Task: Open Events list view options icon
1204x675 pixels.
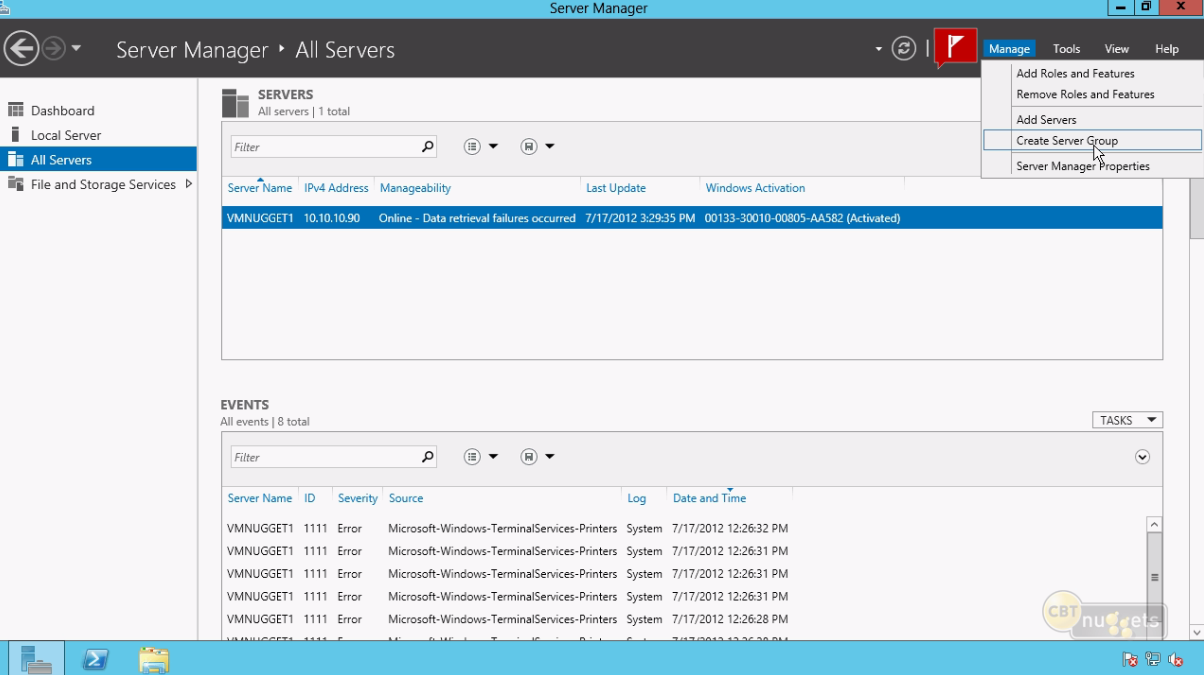Action: [473, 457]
